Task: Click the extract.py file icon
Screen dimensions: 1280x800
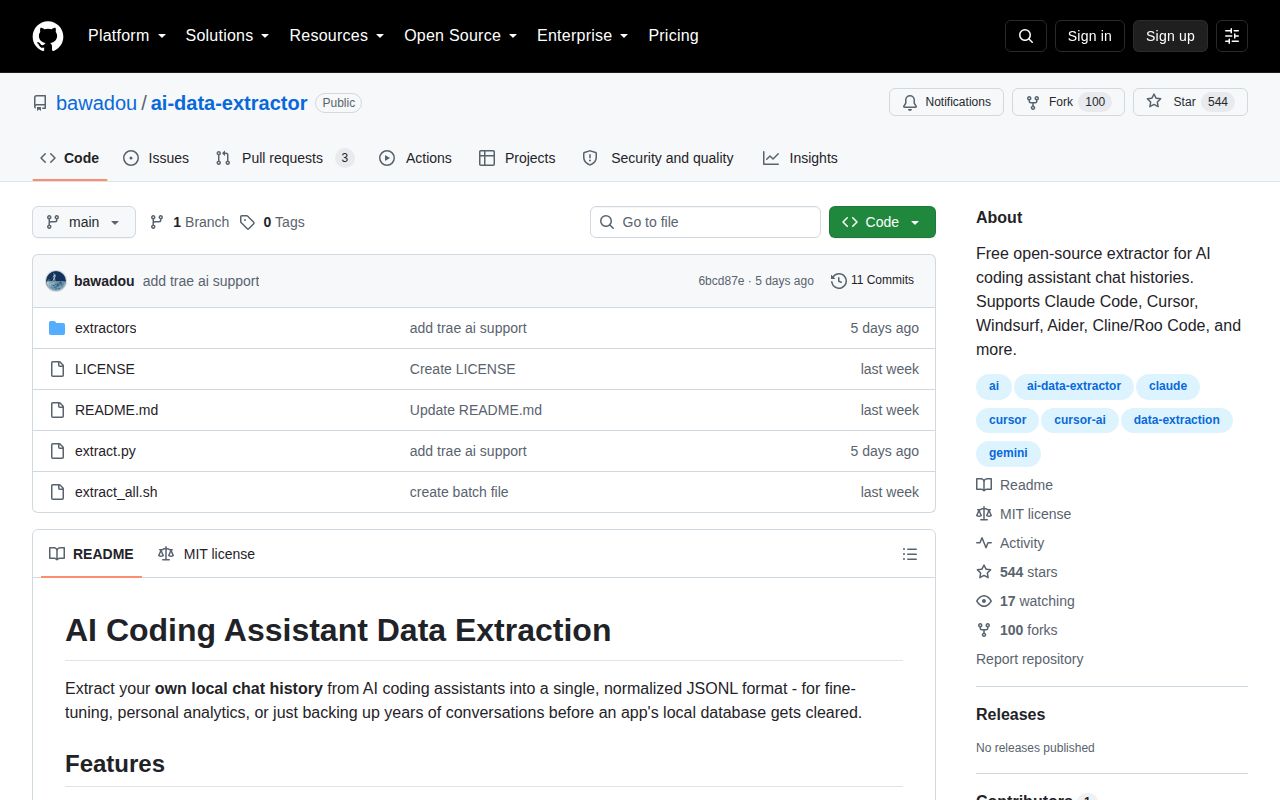Action: 57,451
